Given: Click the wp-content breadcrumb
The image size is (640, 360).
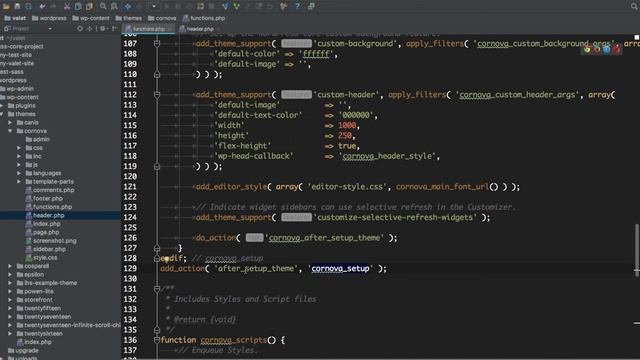Looking at the screenshot, I should [91, 18].
